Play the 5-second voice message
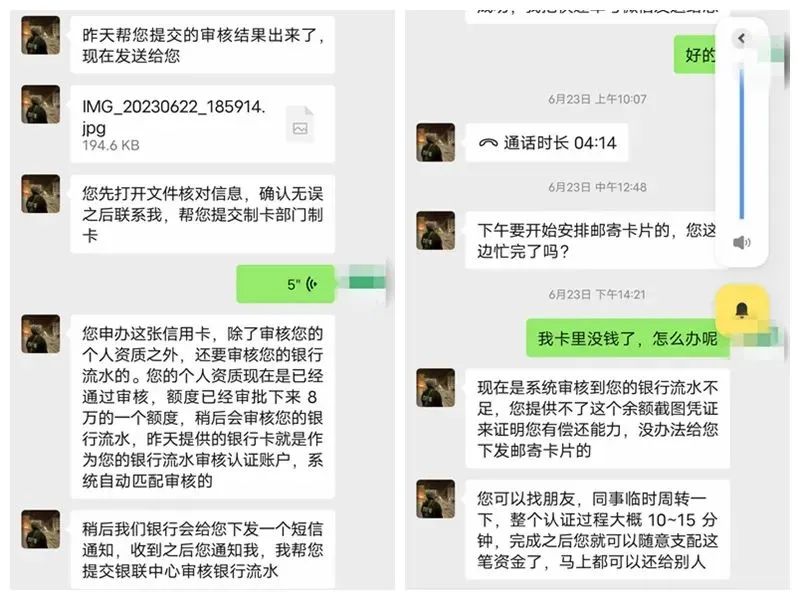The image size is (800, 600). pos(286,284)
